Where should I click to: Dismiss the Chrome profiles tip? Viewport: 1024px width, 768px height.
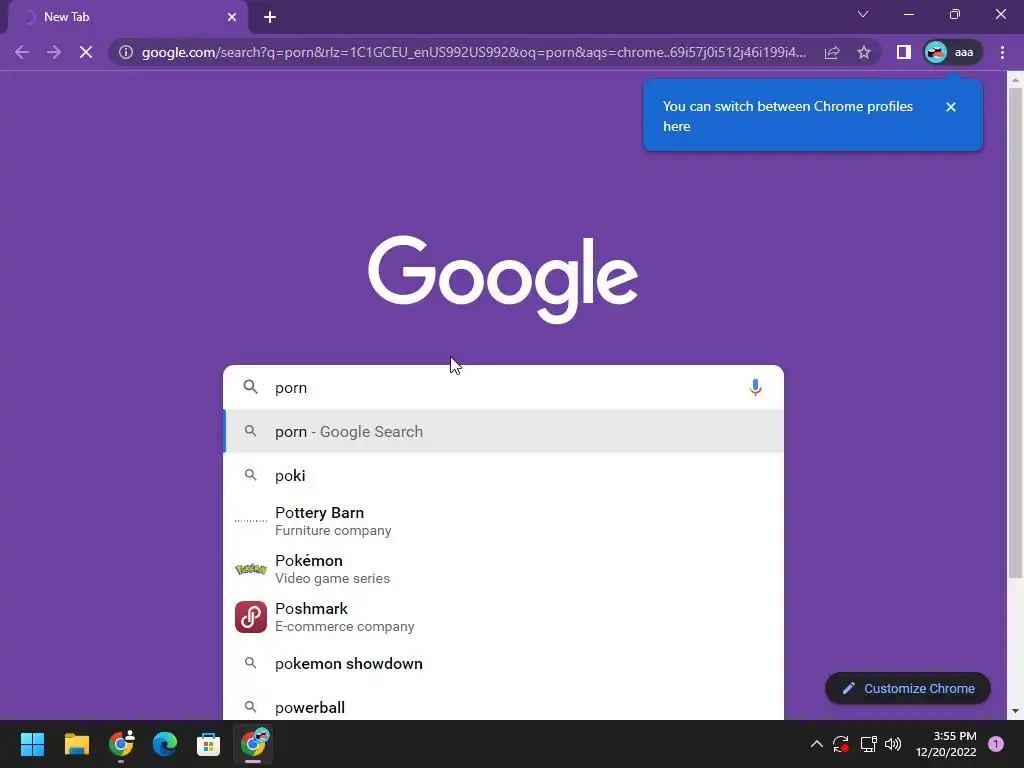pyautogui.click(x=951, y=107)
